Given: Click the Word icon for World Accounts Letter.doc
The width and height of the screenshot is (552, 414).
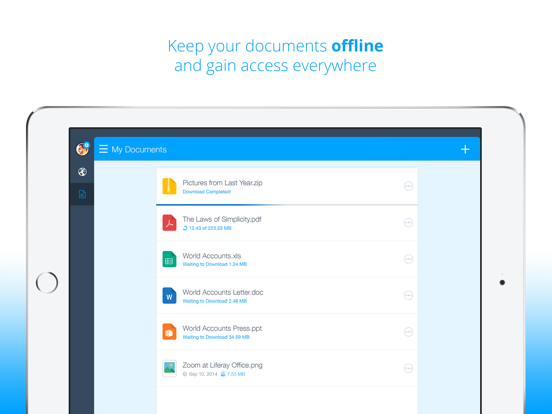Looking at the screenshot, I should tap(169, 295).
